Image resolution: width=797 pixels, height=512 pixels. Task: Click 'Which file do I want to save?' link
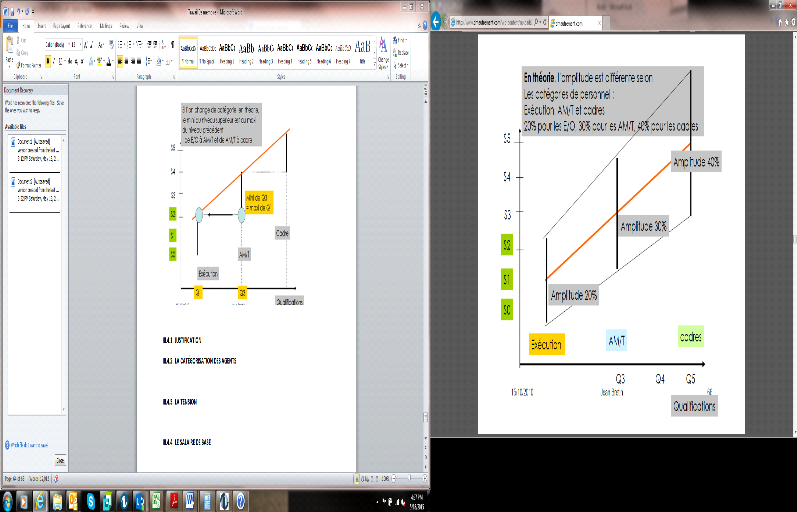(x=27, y=445)
